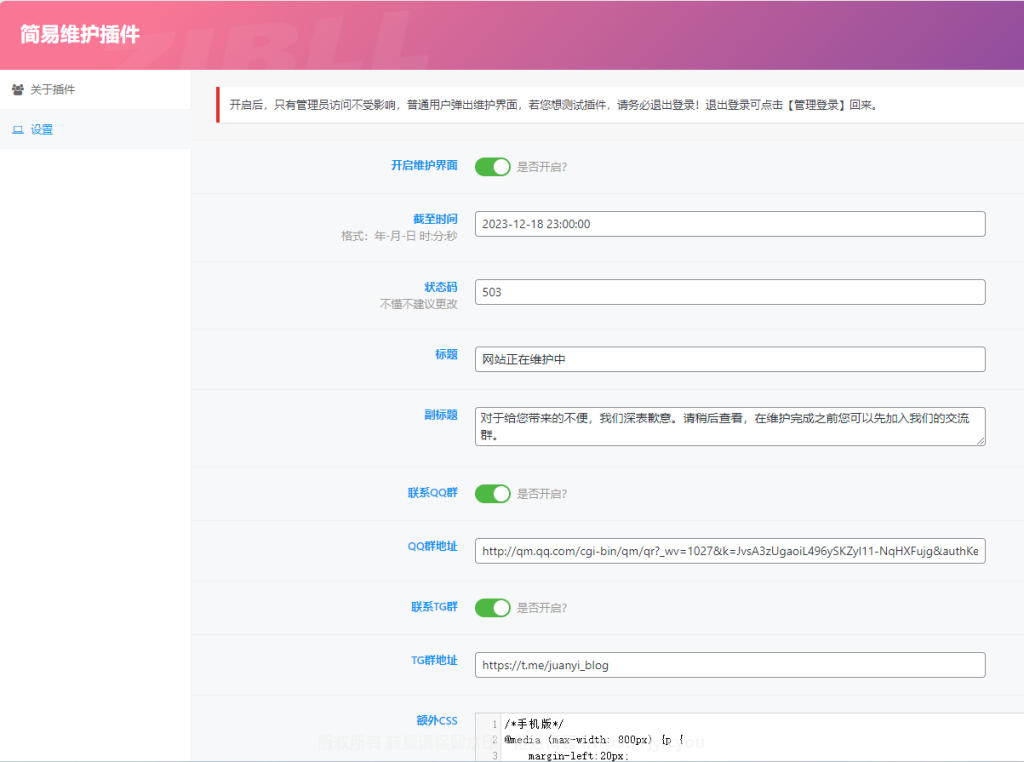Focus the 状态码 field containing 503
This screenshot has height=762, width=1024.
(x=729, y=292)
